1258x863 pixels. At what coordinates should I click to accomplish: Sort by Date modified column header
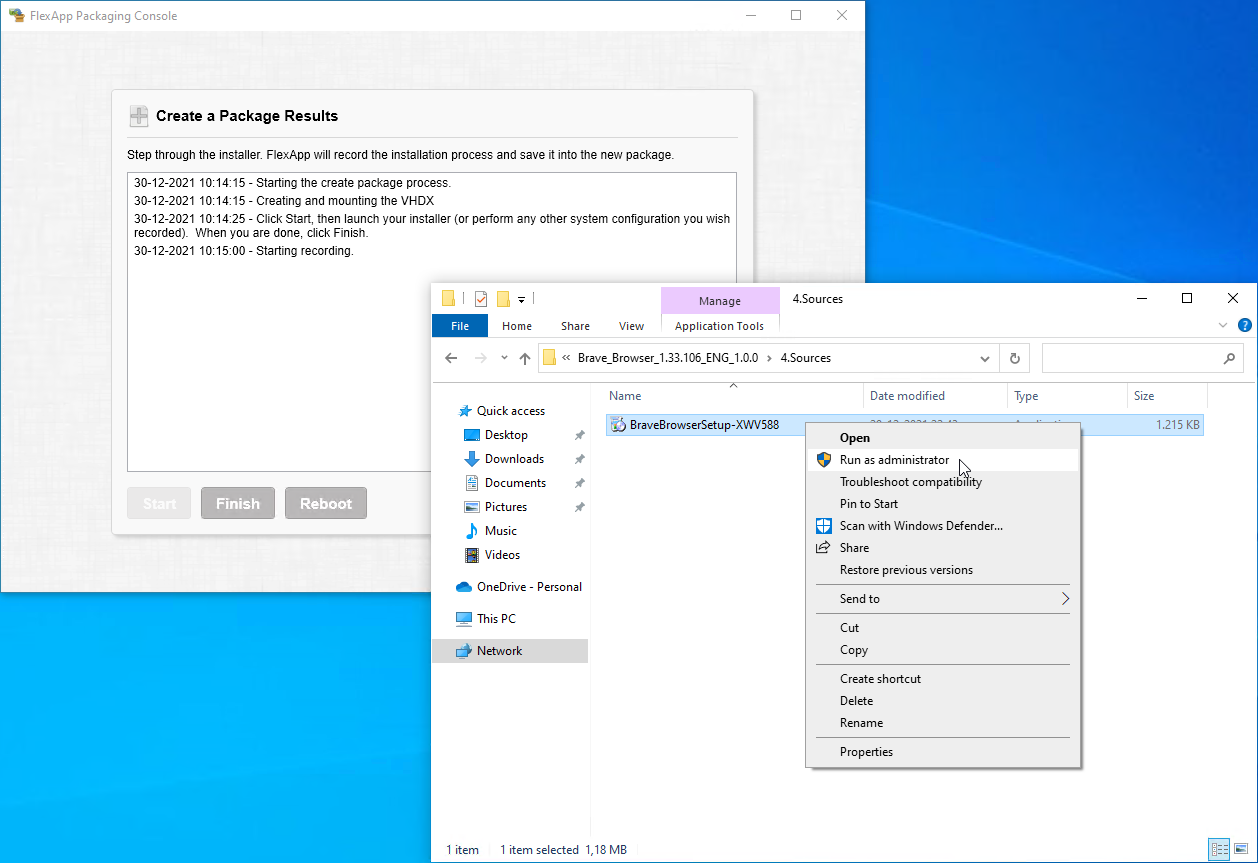pos(907,396)
